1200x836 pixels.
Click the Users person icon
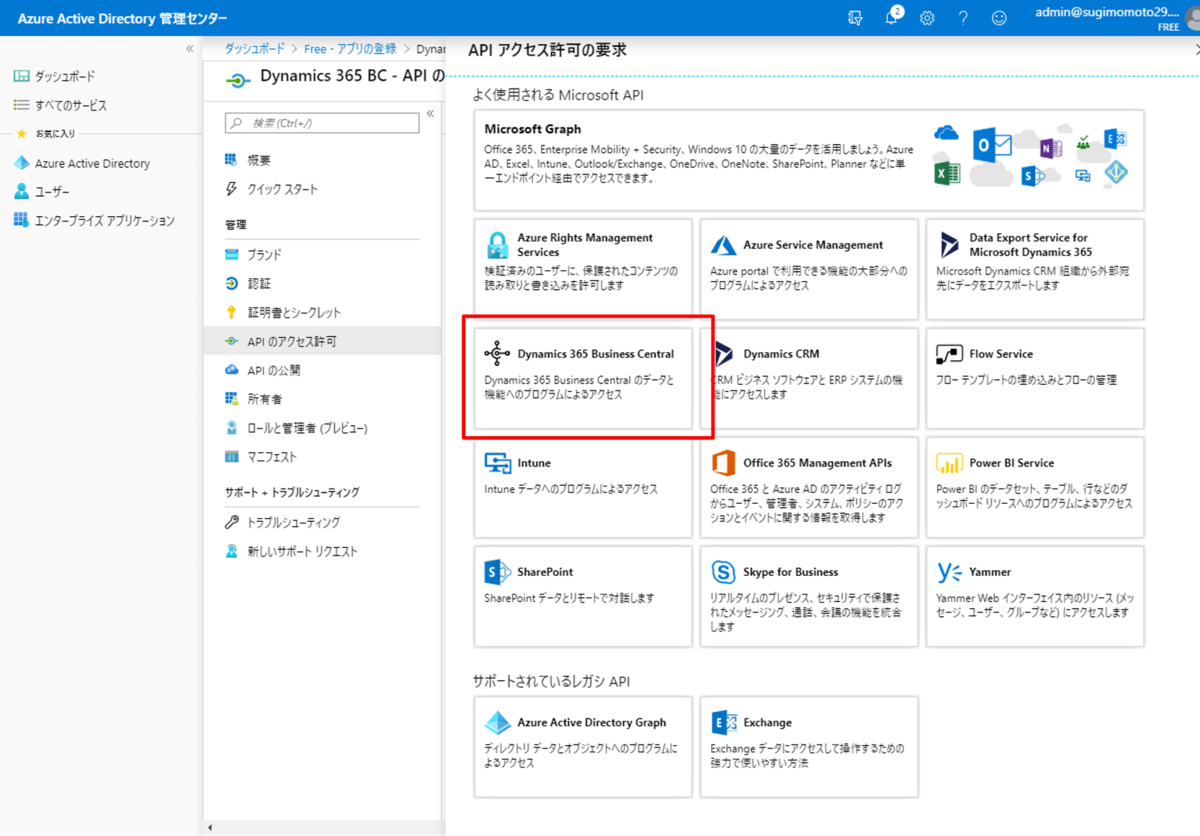(21, 192)
